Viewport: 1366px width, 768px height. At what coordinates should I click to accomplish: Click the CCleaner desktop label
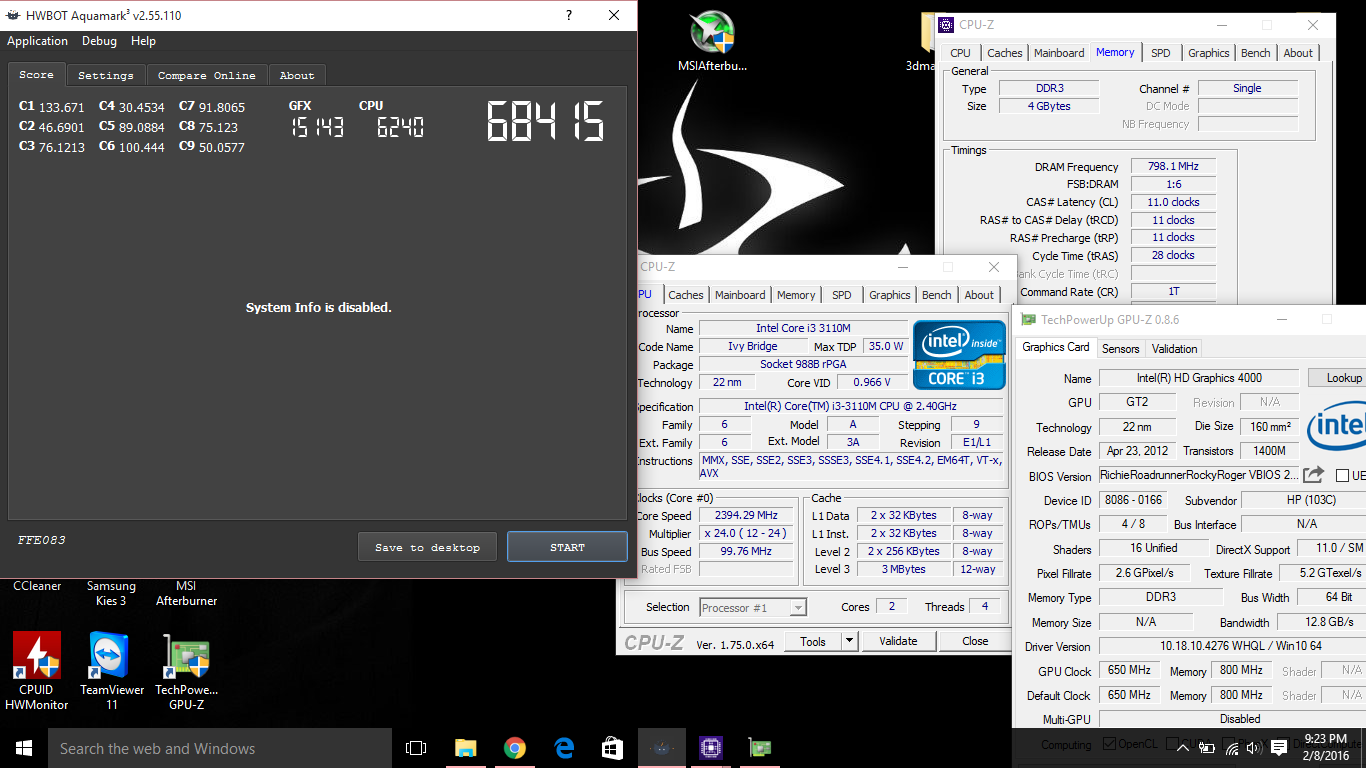pyautogui.click(x=37, y=586)
